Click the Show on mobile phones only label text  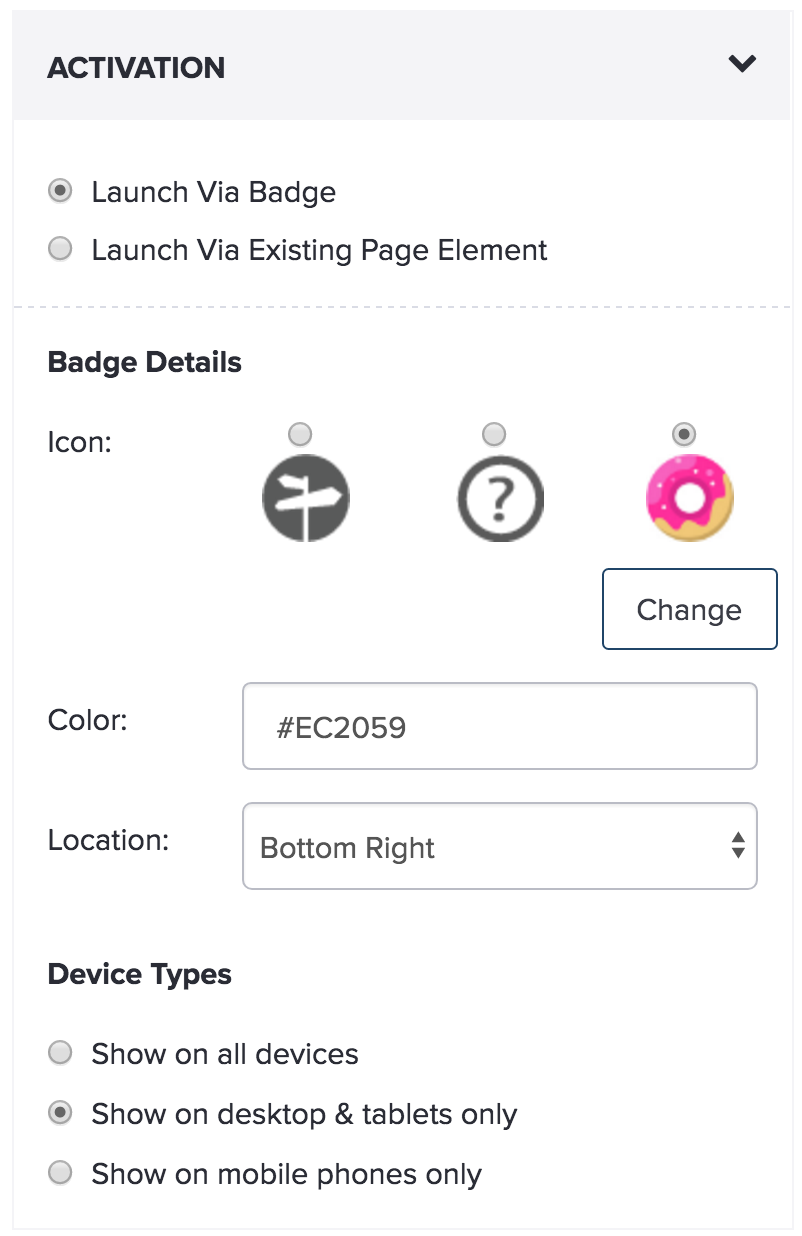click(x=286, y=1174)
